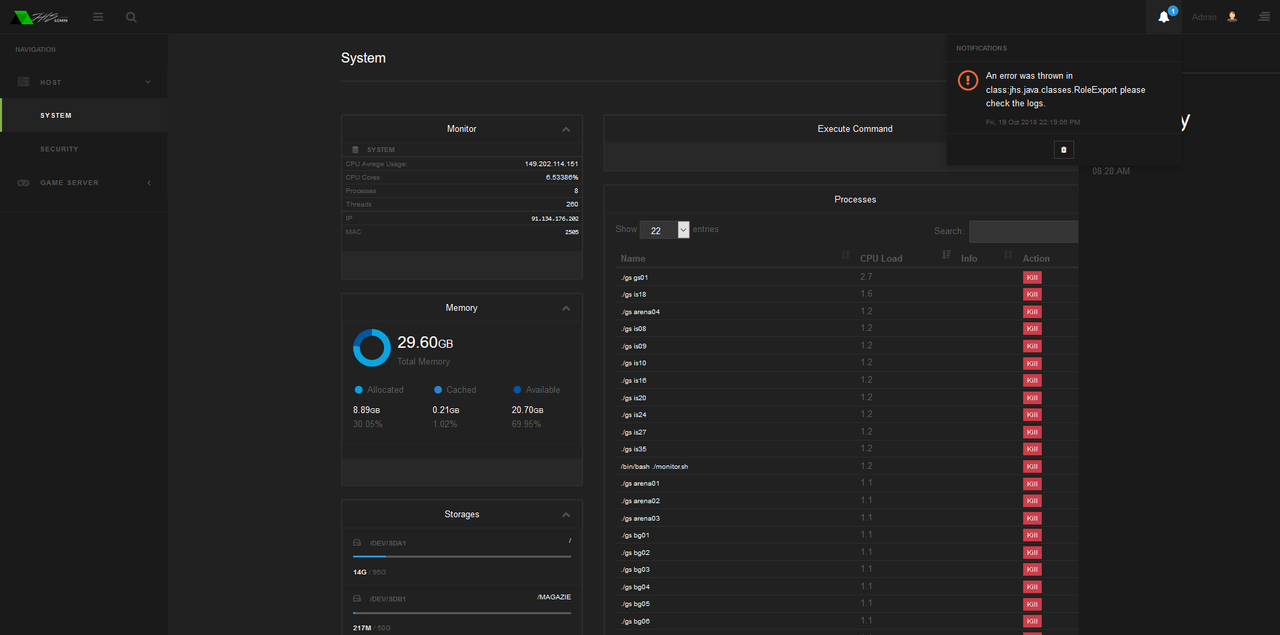Open the Host navigation item
The width and height of the screenshot is (1280, 635).
(x=84, y=82)
